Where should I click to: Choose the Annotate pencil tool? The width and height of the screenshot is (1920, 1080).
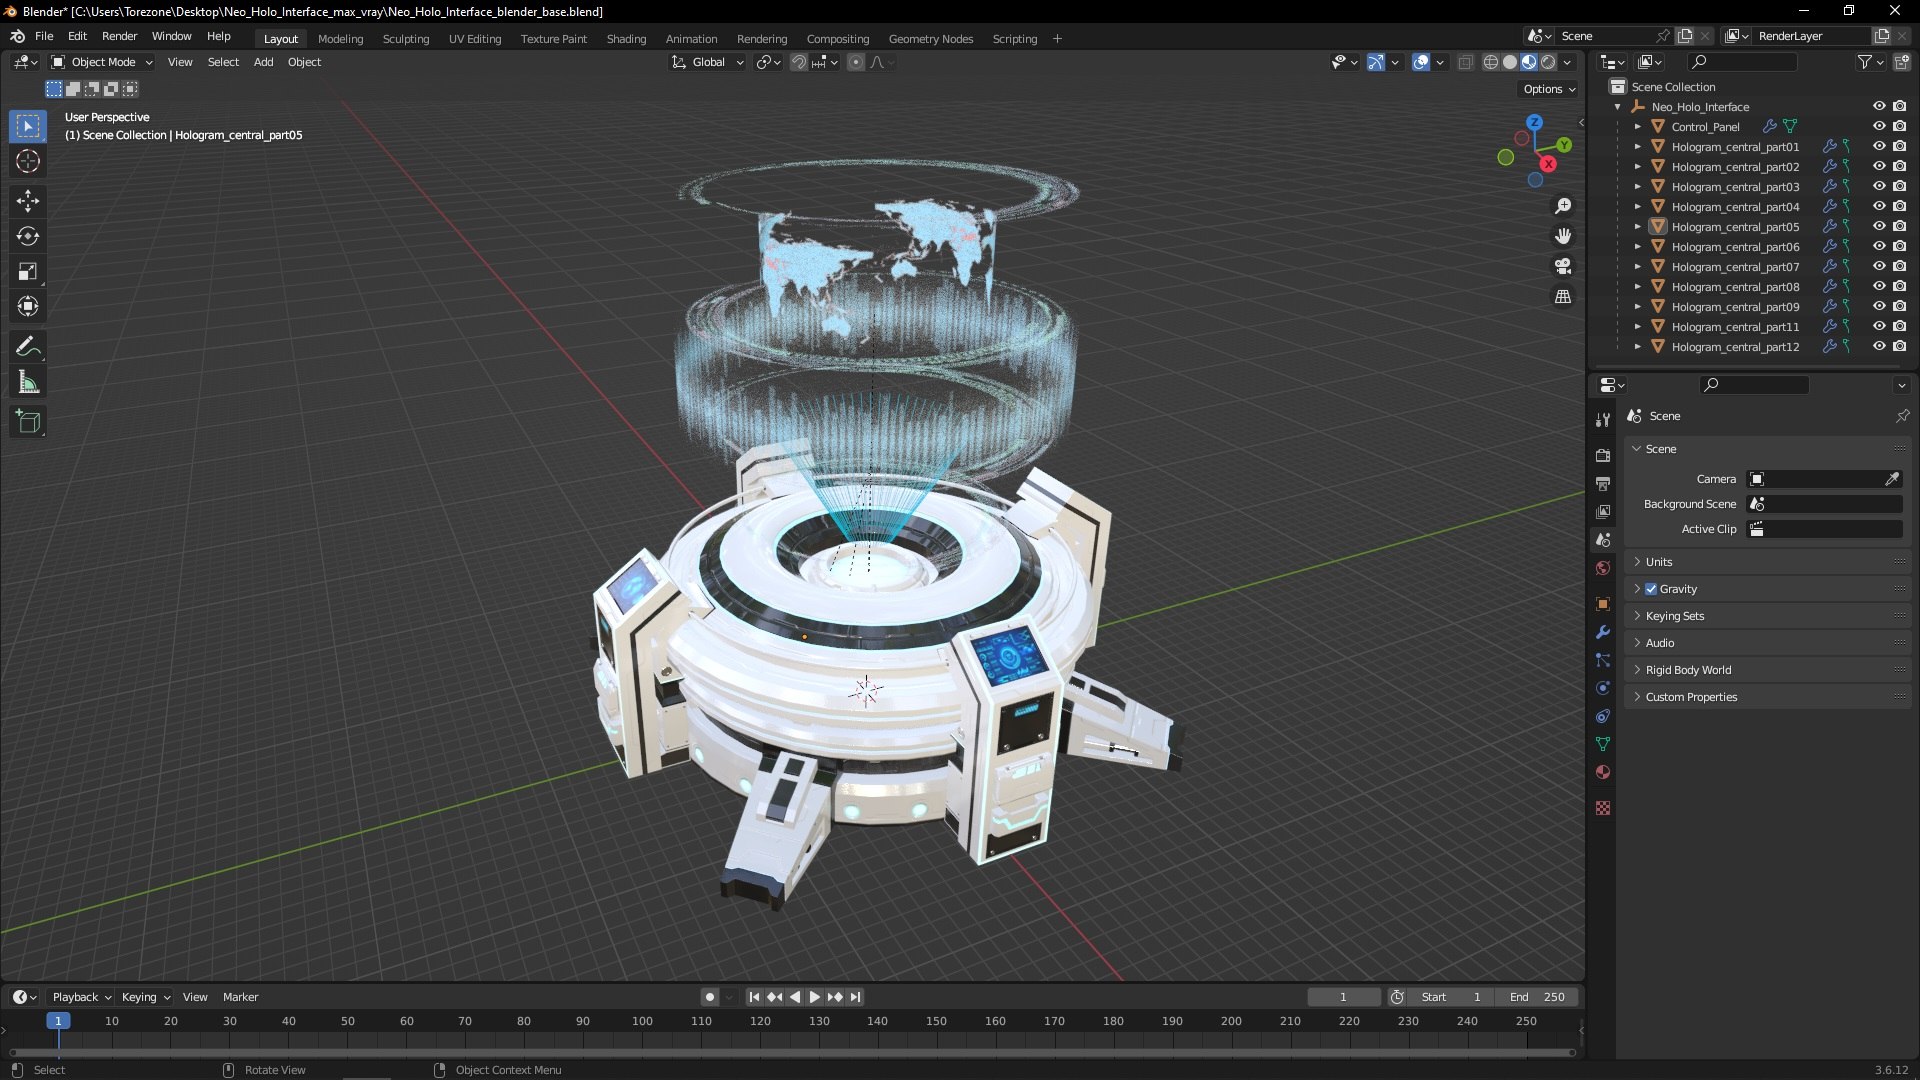point(28,347)
